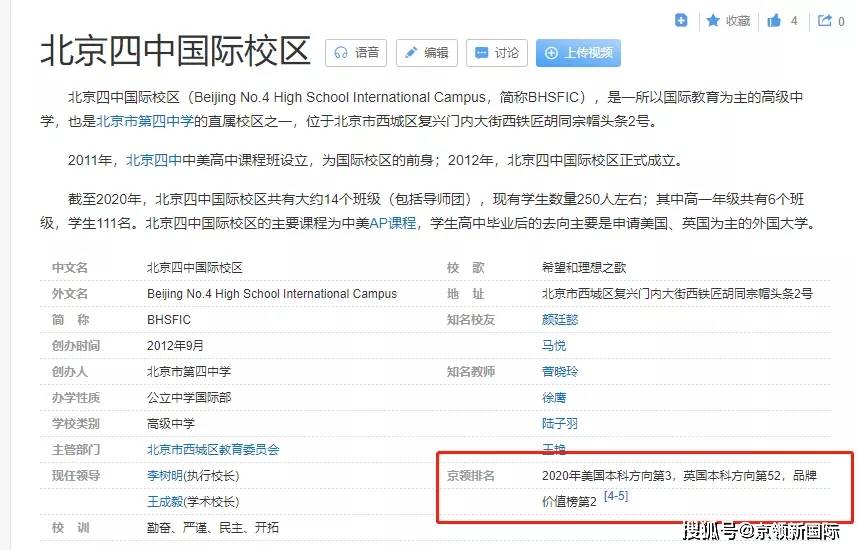Open the 北京四中 link in 2011 paragraph

[x=154, y=160]
